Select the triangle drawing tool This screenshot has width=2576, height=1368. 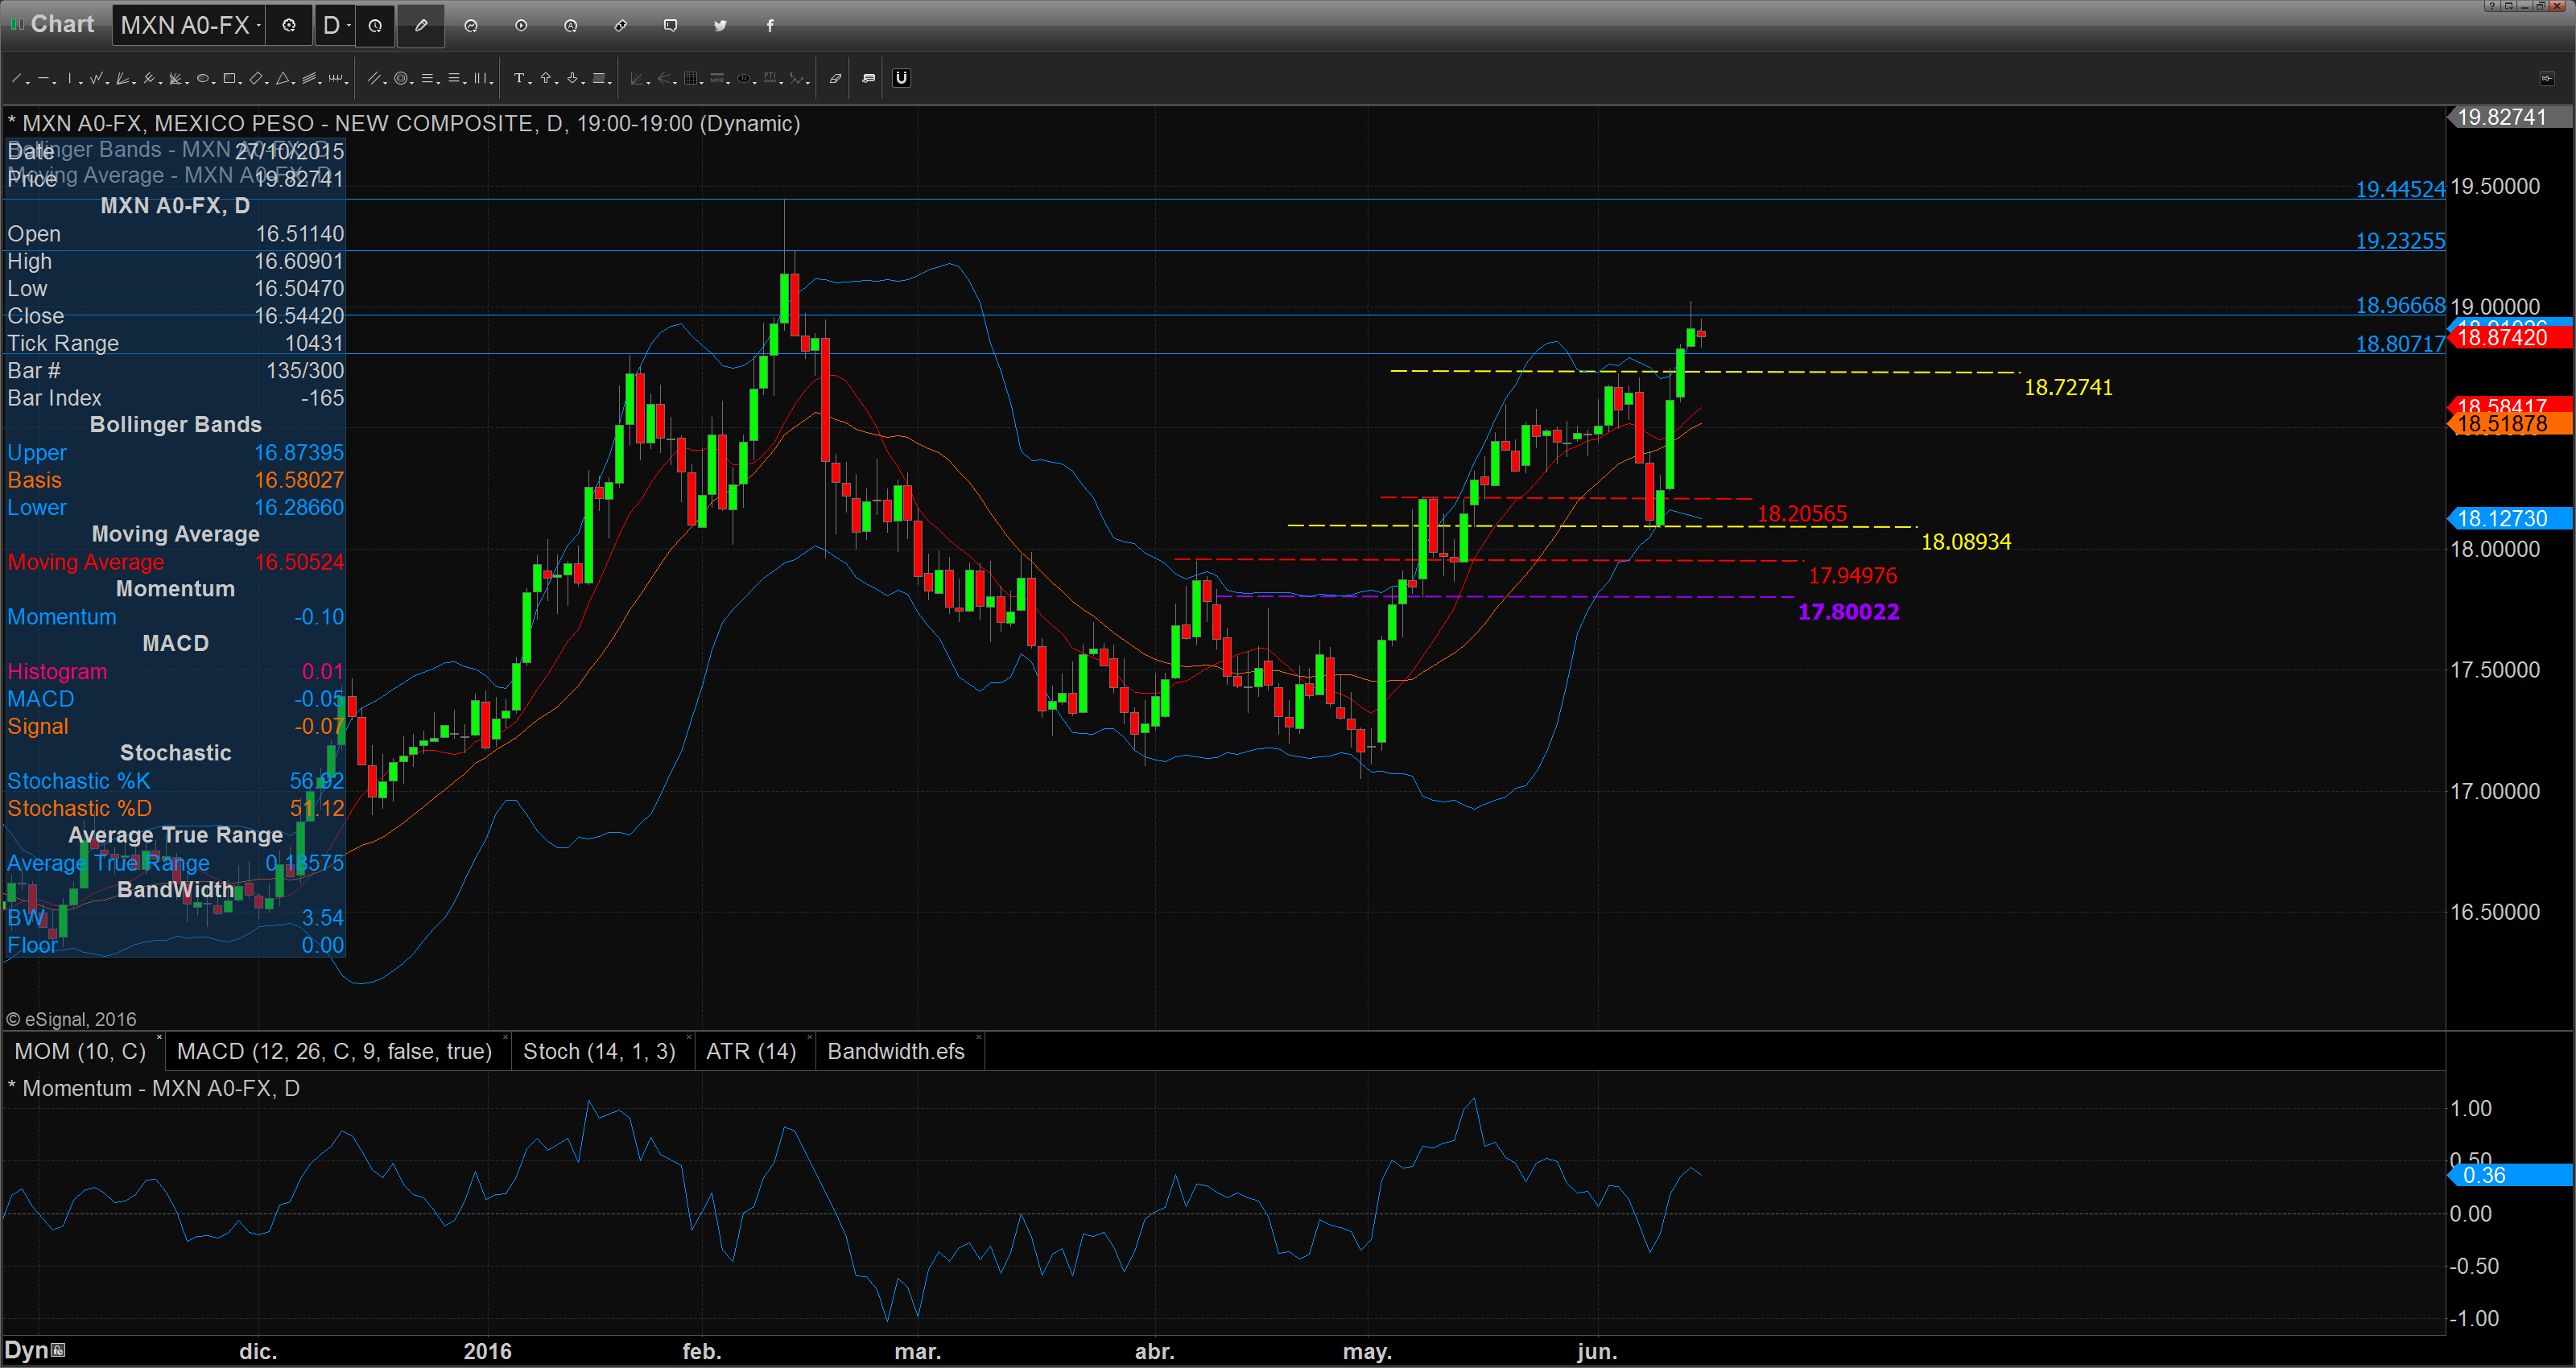point(283,78)
